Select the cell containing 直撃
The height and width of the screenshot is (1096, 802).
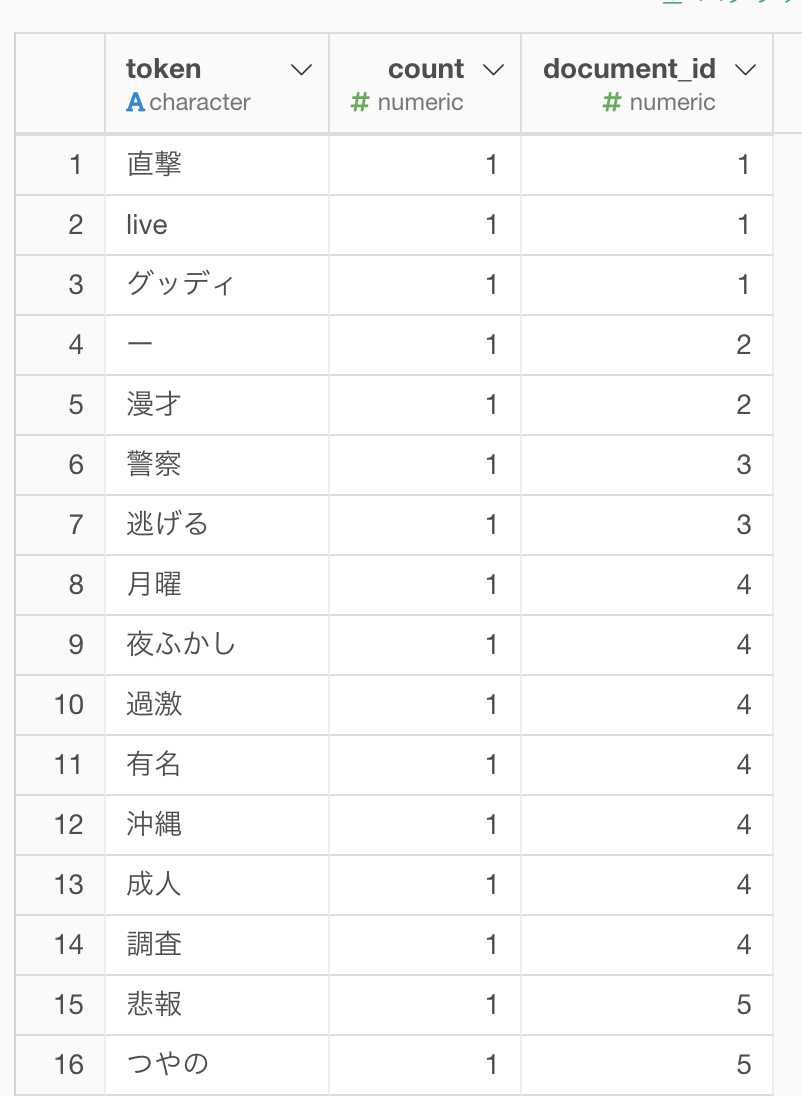click(217, 165)
